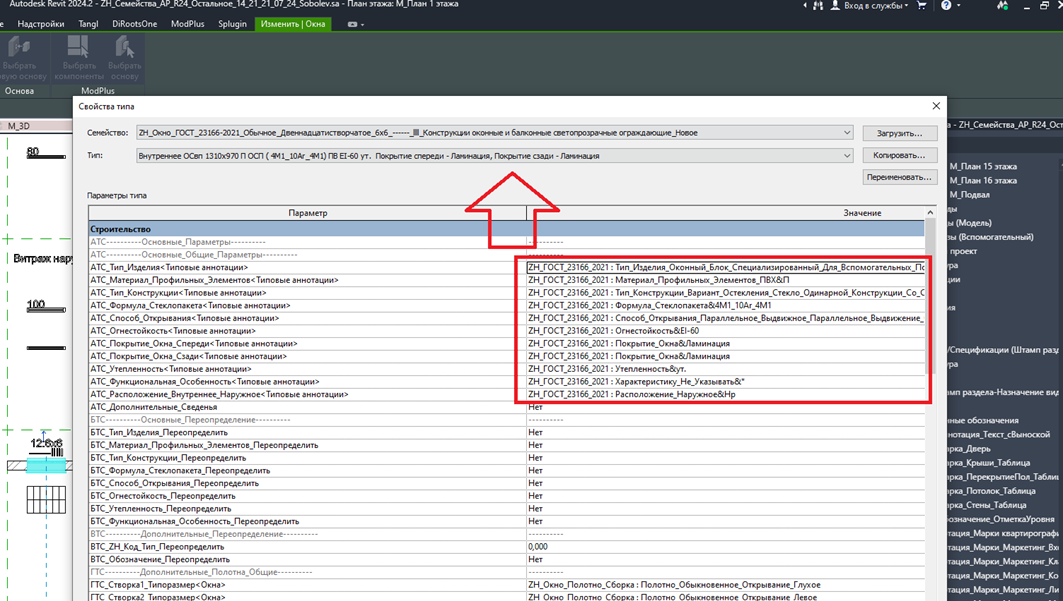
Task: Click the value of АТС_Тип_Изделия parameter
Action: click(x=725, y=268)
